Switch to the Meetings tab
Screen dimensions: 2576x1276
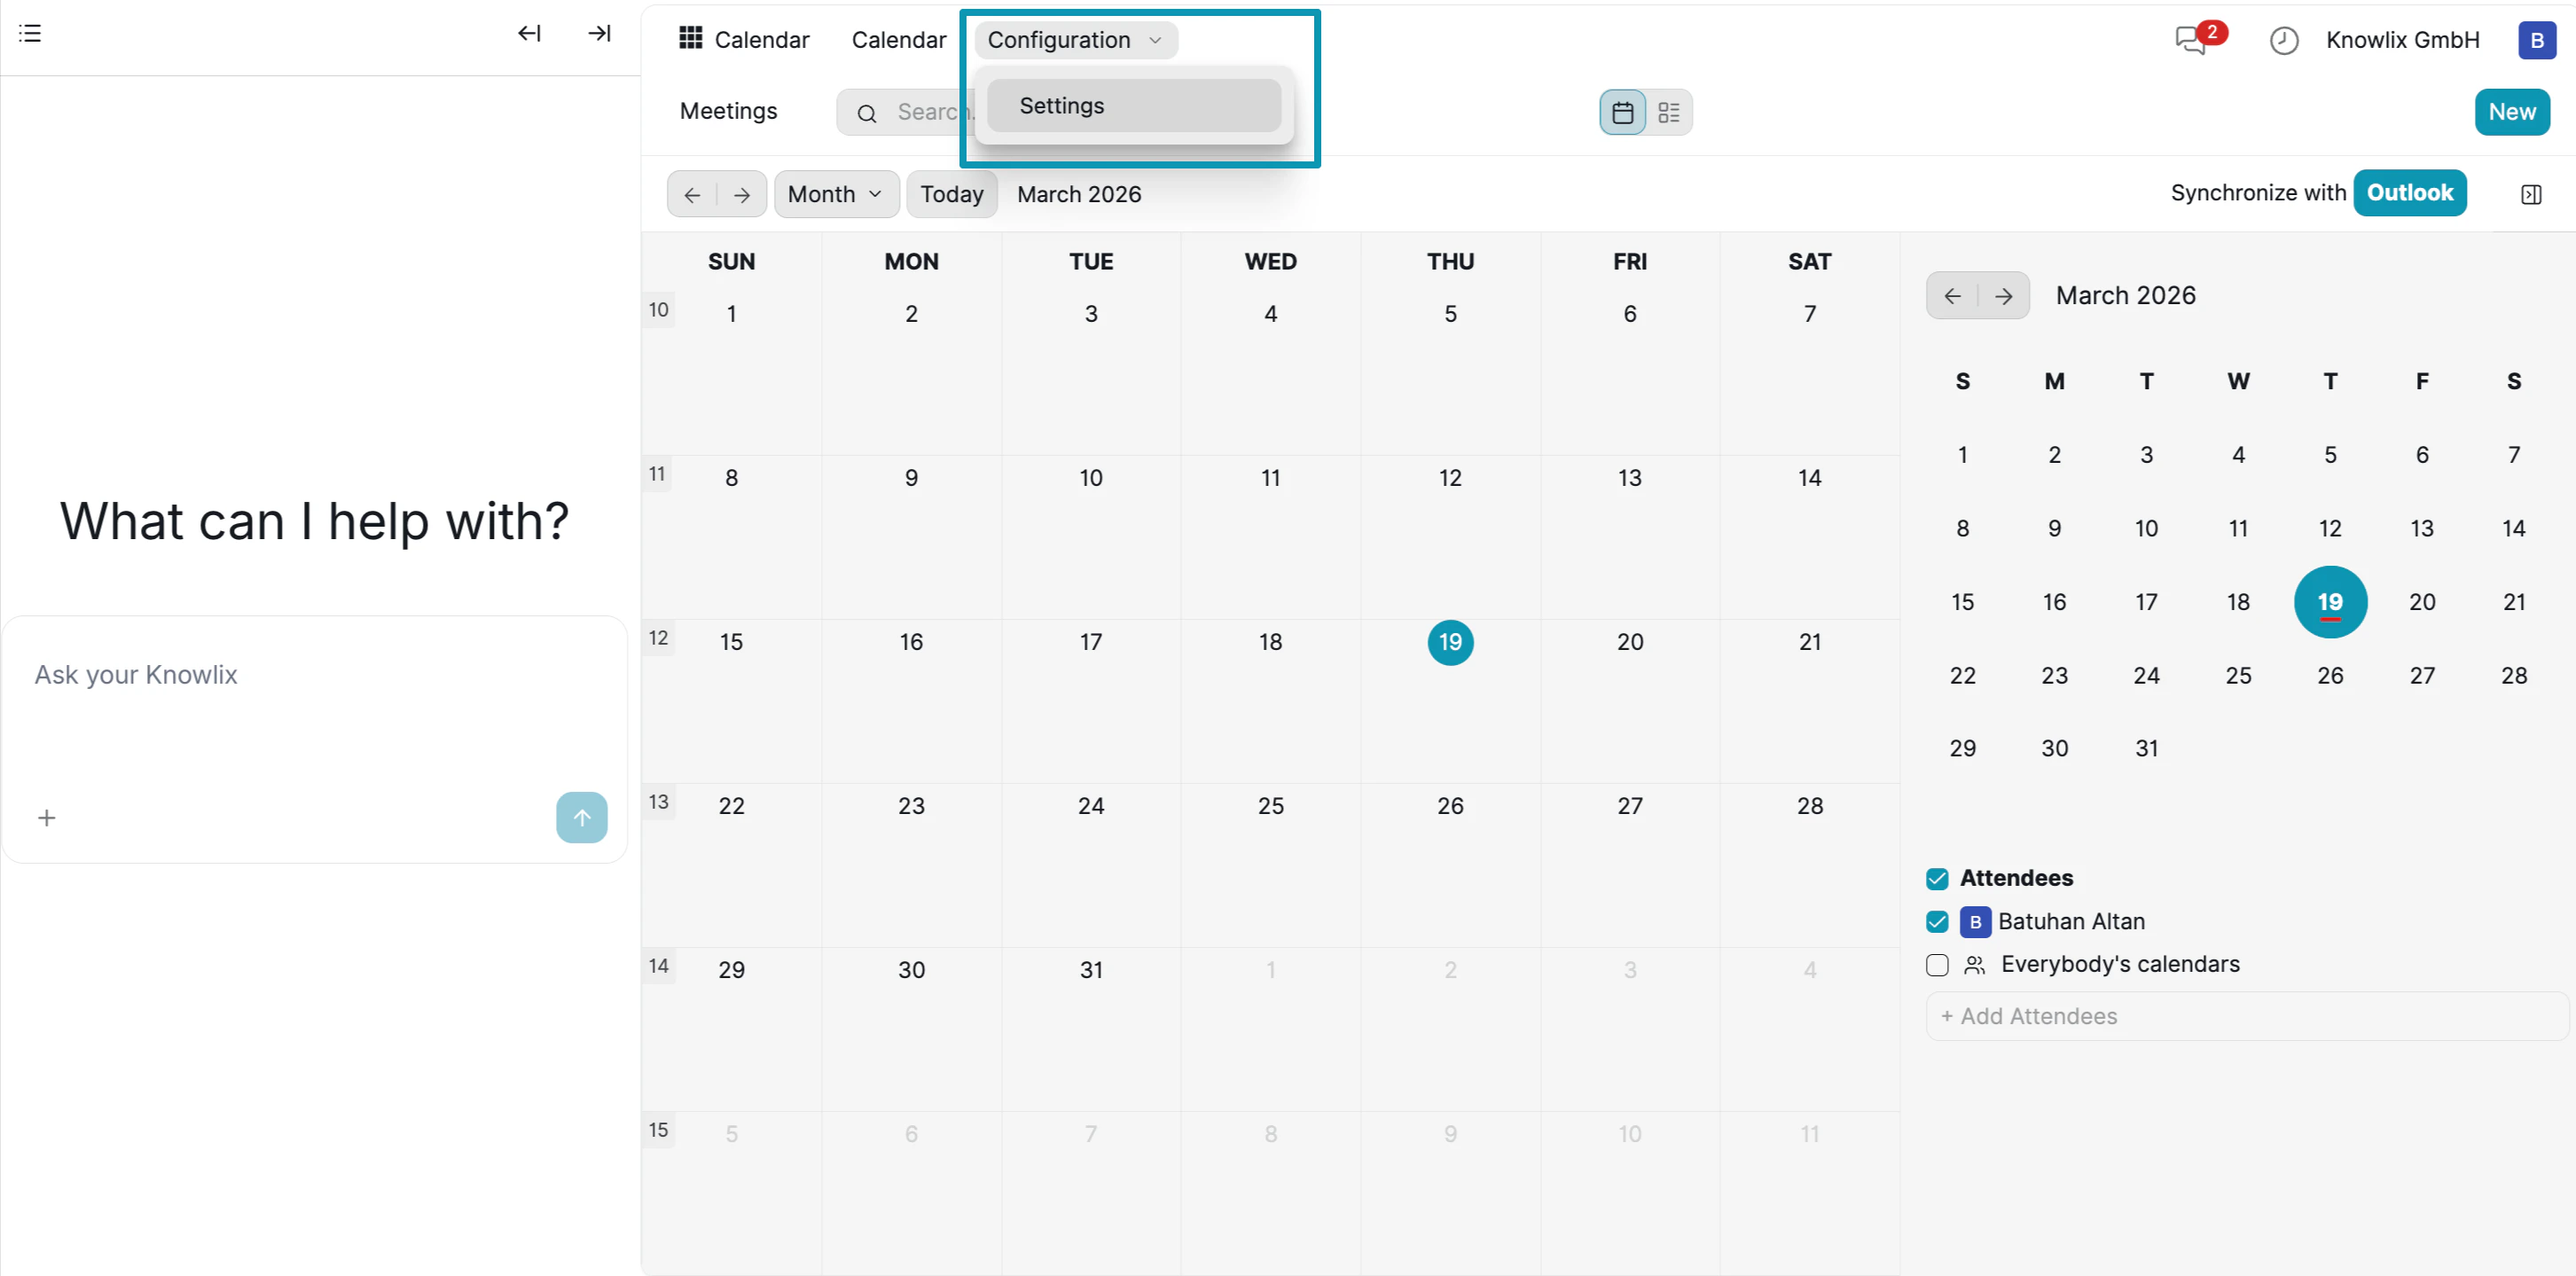click(x=727, y=111)
